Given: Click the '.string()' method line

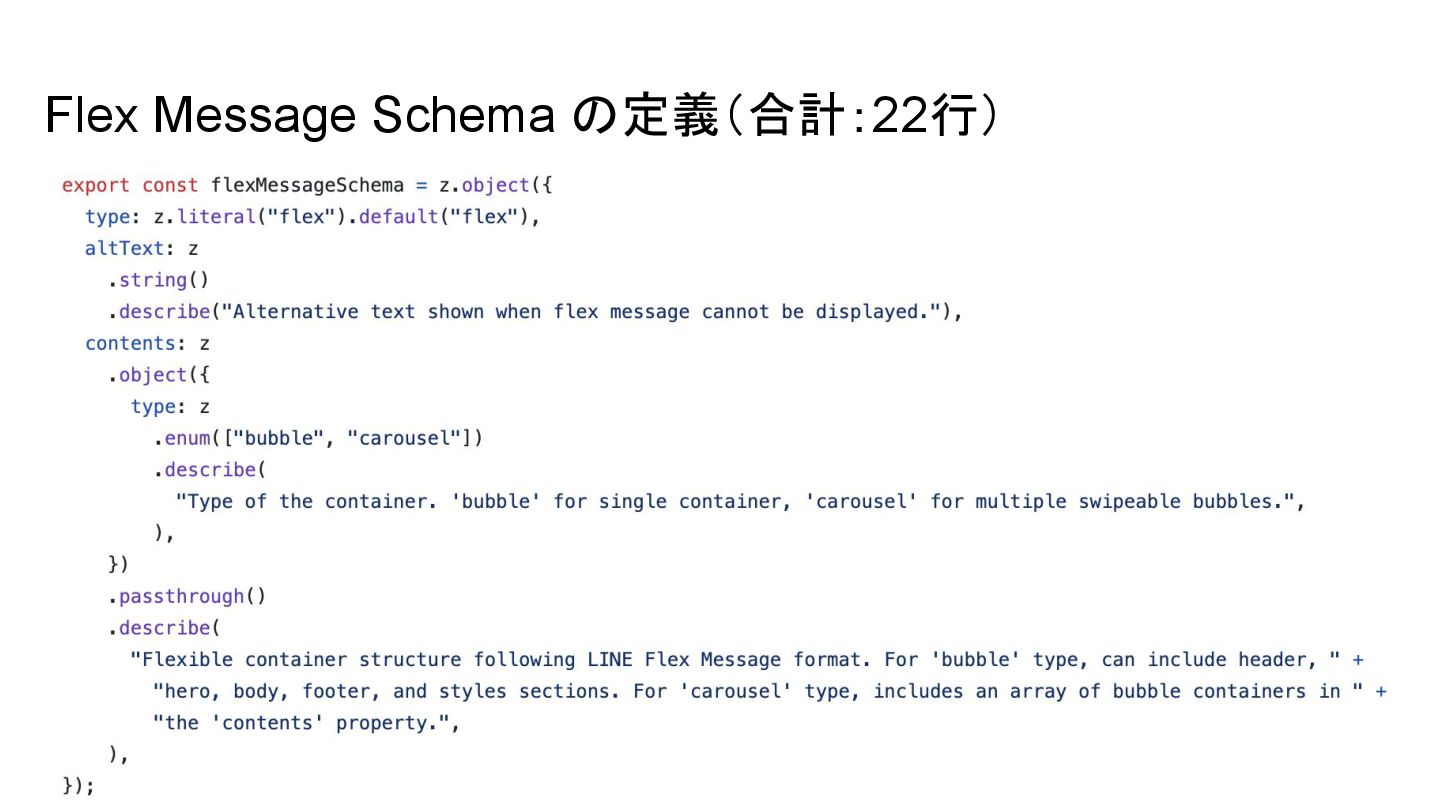Looking at the screenshot, I should point(158,280).
